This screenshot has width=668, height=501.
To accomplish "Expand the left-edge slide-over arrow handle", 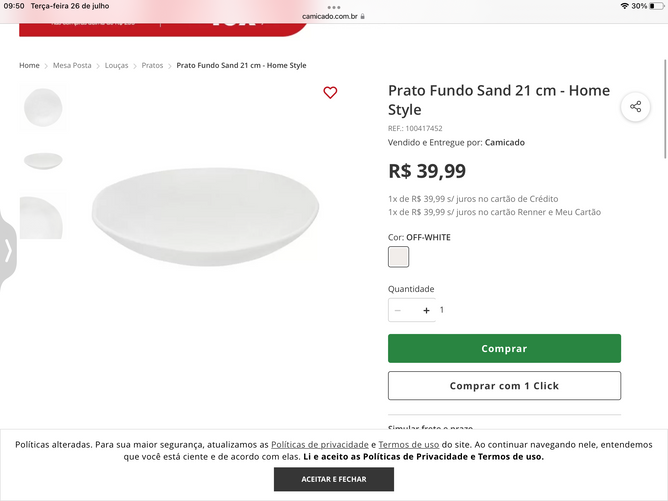I will (8, 250).
